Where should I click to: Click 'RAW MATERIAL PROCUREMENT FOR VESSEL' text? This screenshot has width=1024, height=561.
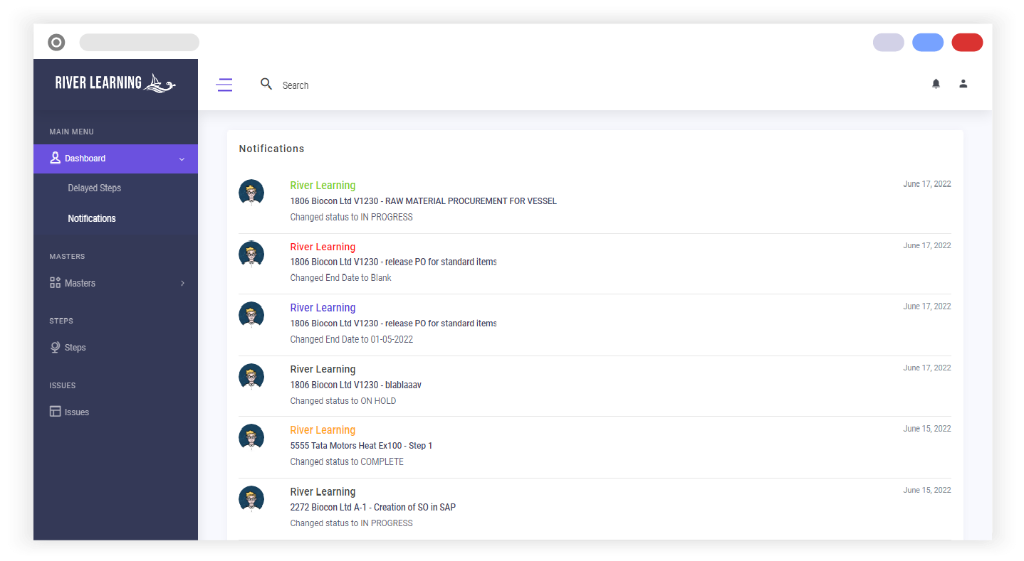tap(471, 201)
